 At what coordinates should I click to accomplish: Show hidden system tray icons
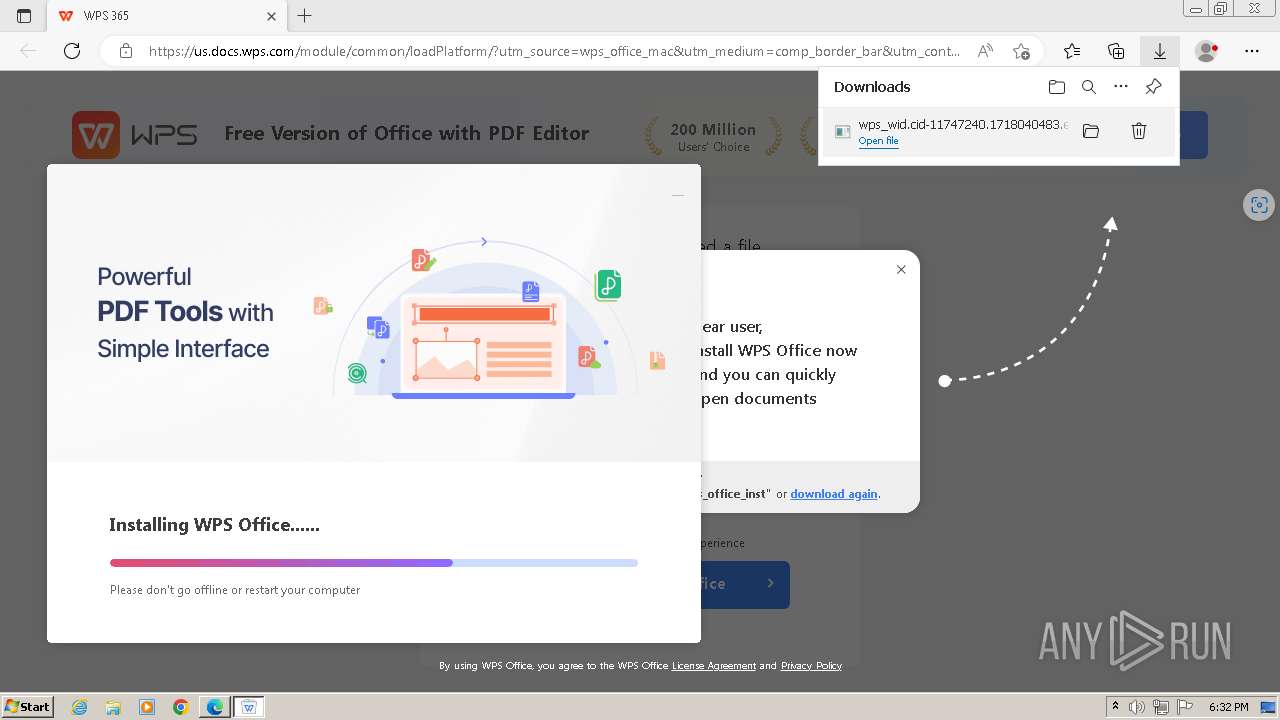pyautogui.click(x=1116, y=707)
